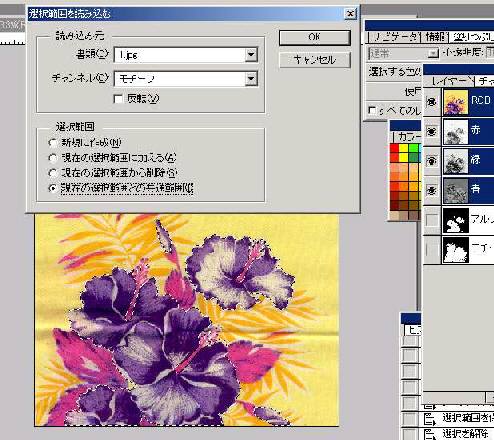Click the RGB channel thumbnail
Viewport: 494px width, 440px height.
pos(456,102)
